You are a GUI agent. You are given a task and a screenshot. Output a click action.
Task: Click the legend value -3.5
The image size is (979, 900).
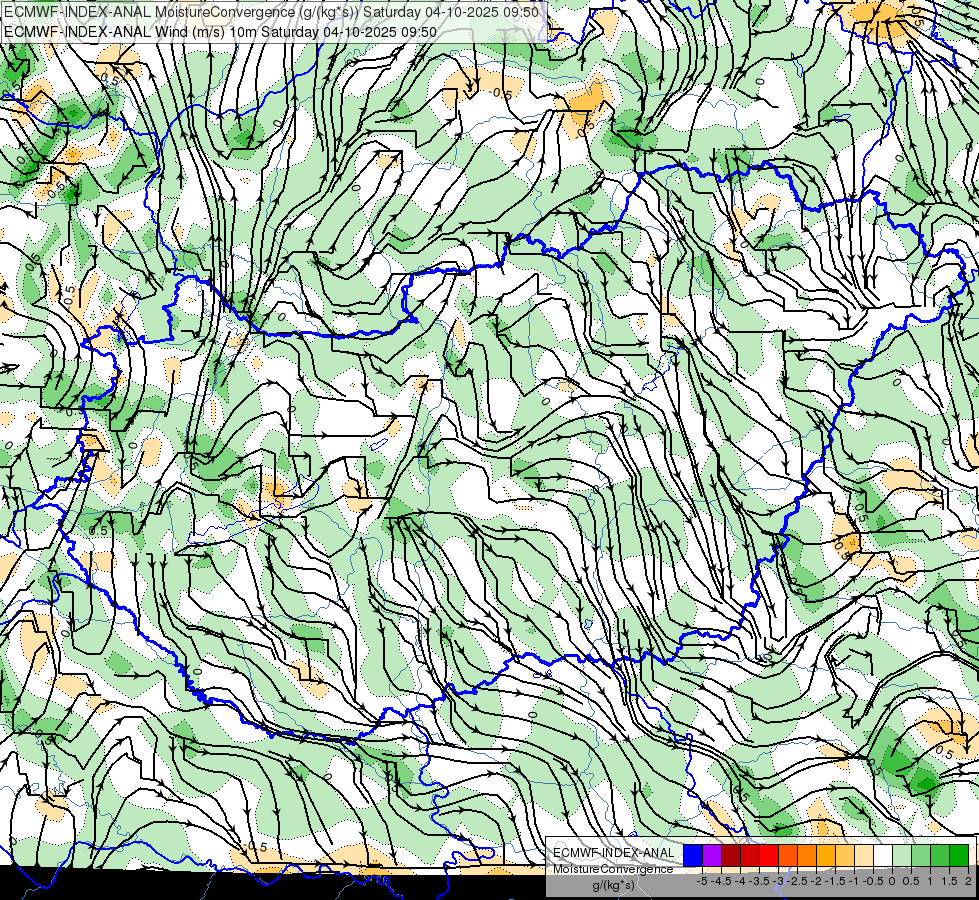pyautogui.click(x=760, y=881)
